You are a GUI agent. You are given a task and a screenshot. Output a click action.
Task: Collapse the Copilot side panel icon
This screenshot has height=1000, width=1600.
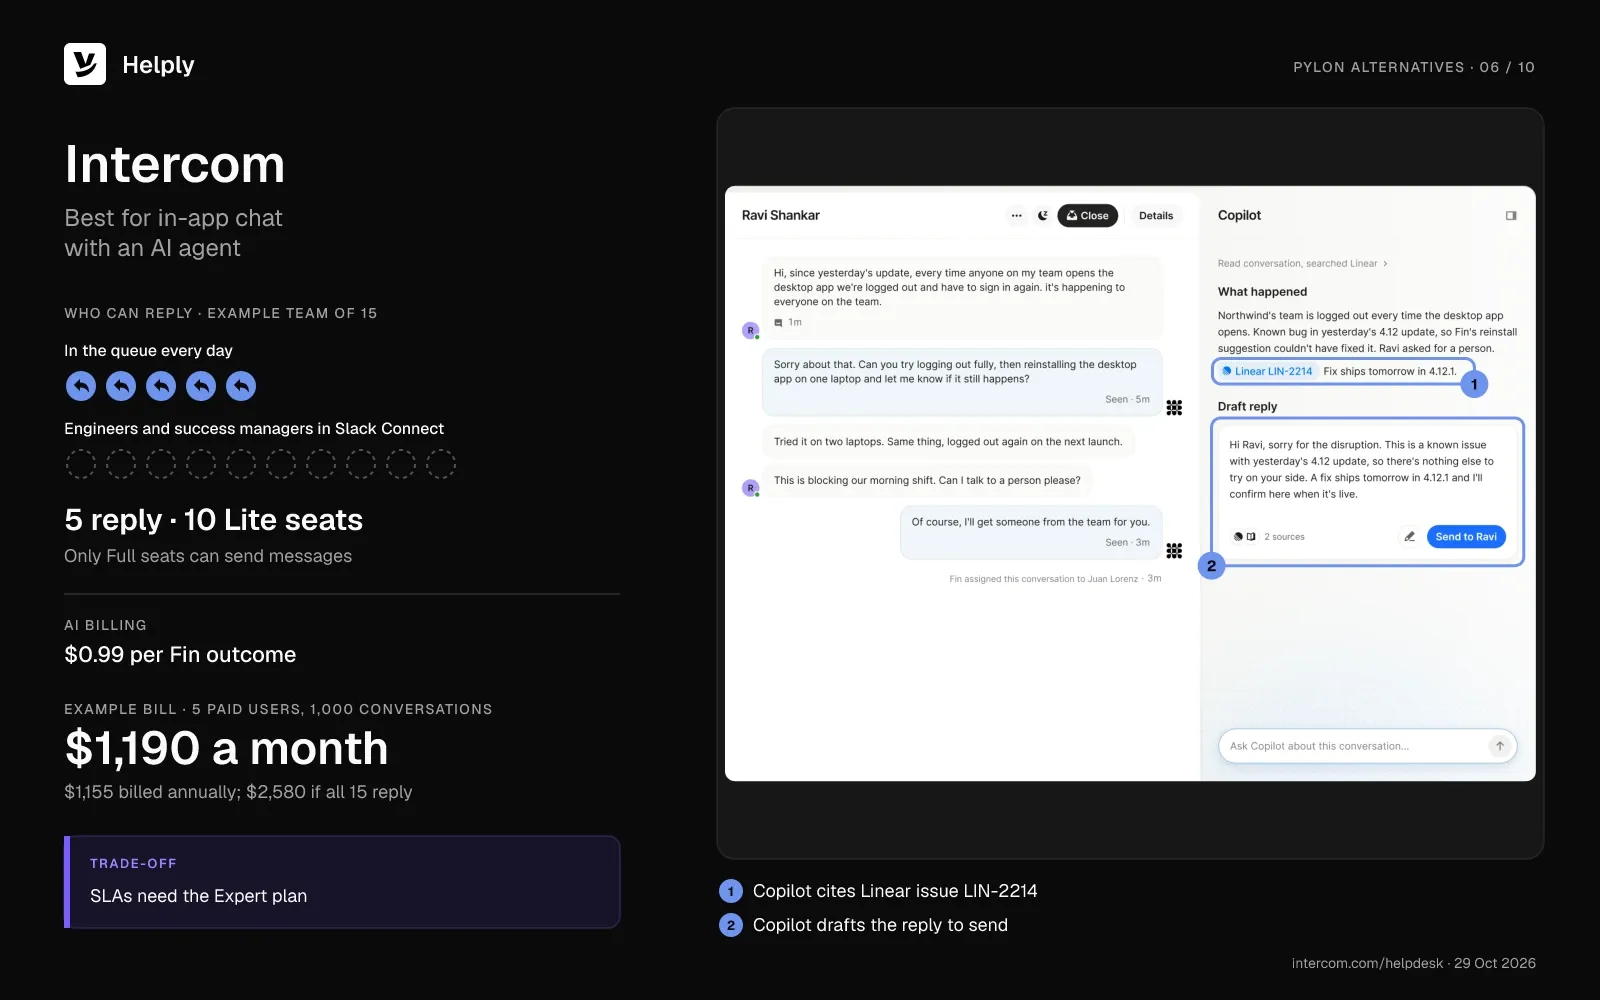click(1511, 216)
